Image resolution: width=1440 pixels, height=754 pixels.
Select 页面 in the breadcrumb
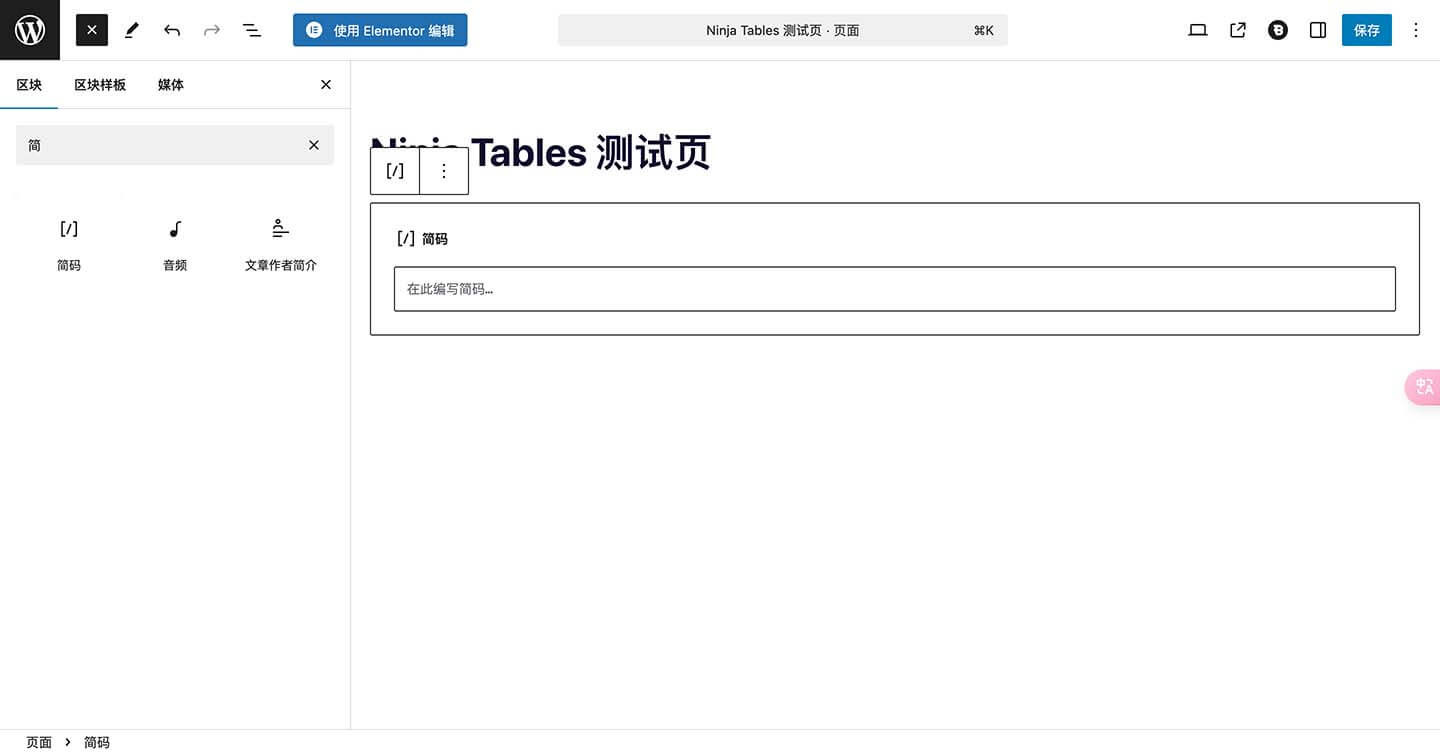(39, 742)
